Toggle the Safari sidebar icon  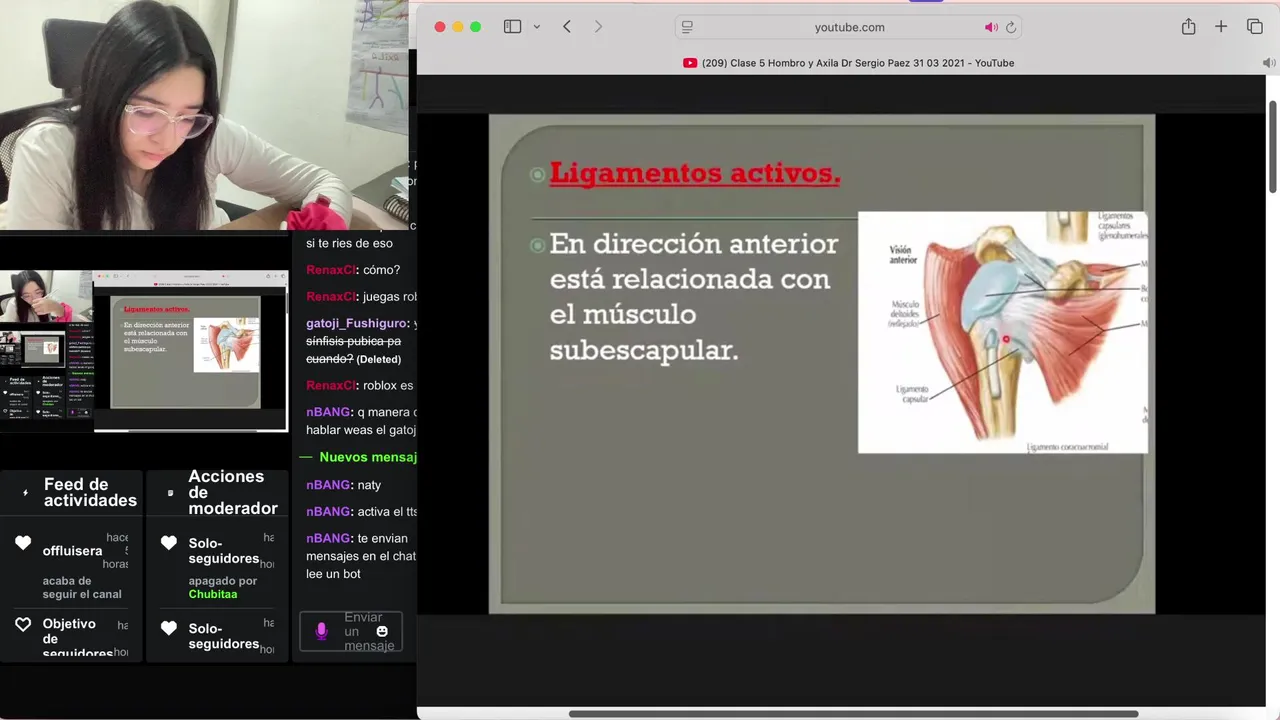click(x=512, y=27)
